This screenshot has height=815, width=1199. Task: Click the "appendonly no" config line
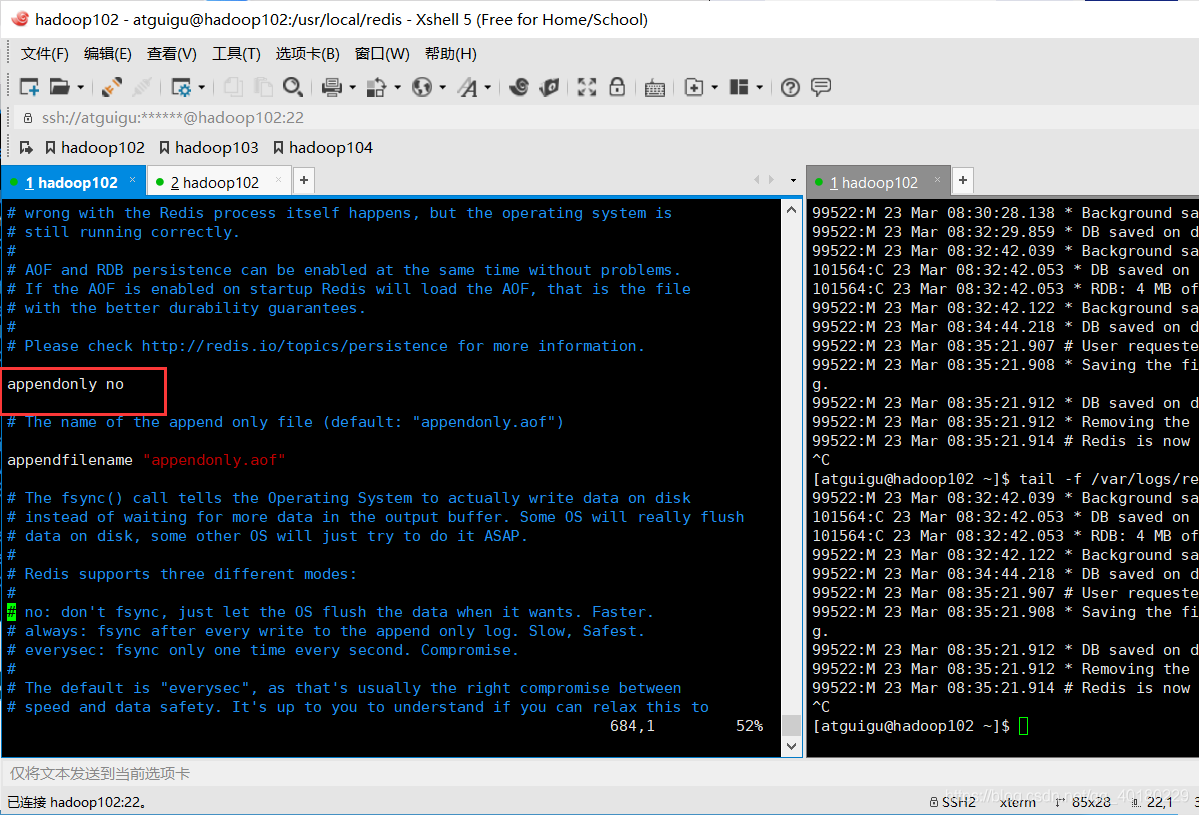(x=66, y=385)
